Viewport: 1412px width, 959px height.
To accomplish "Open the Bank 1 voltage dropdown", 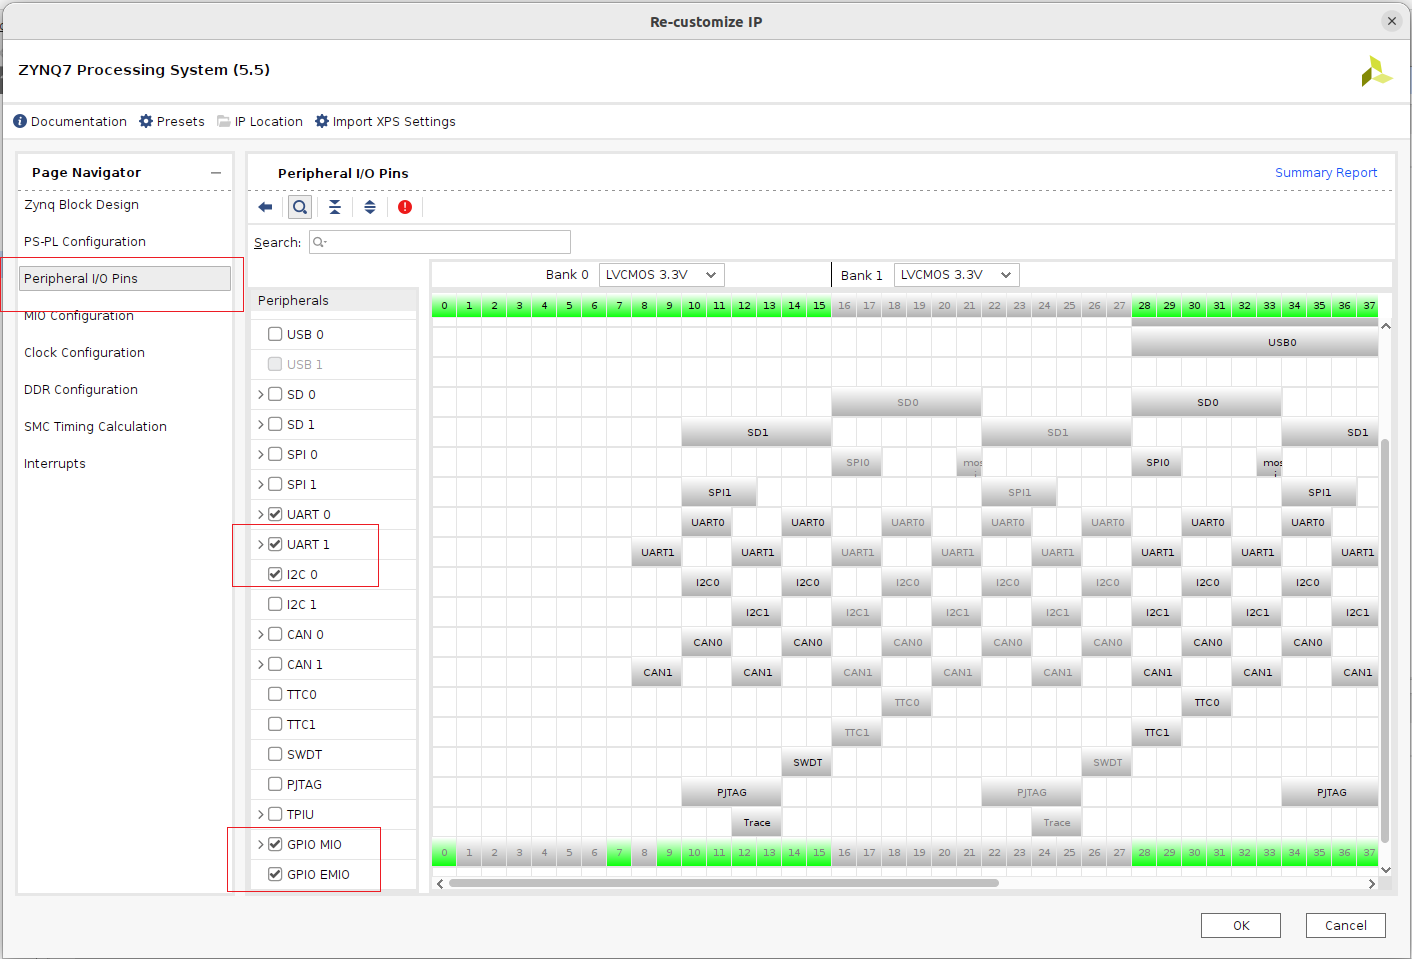I will (x=956, y=275).
